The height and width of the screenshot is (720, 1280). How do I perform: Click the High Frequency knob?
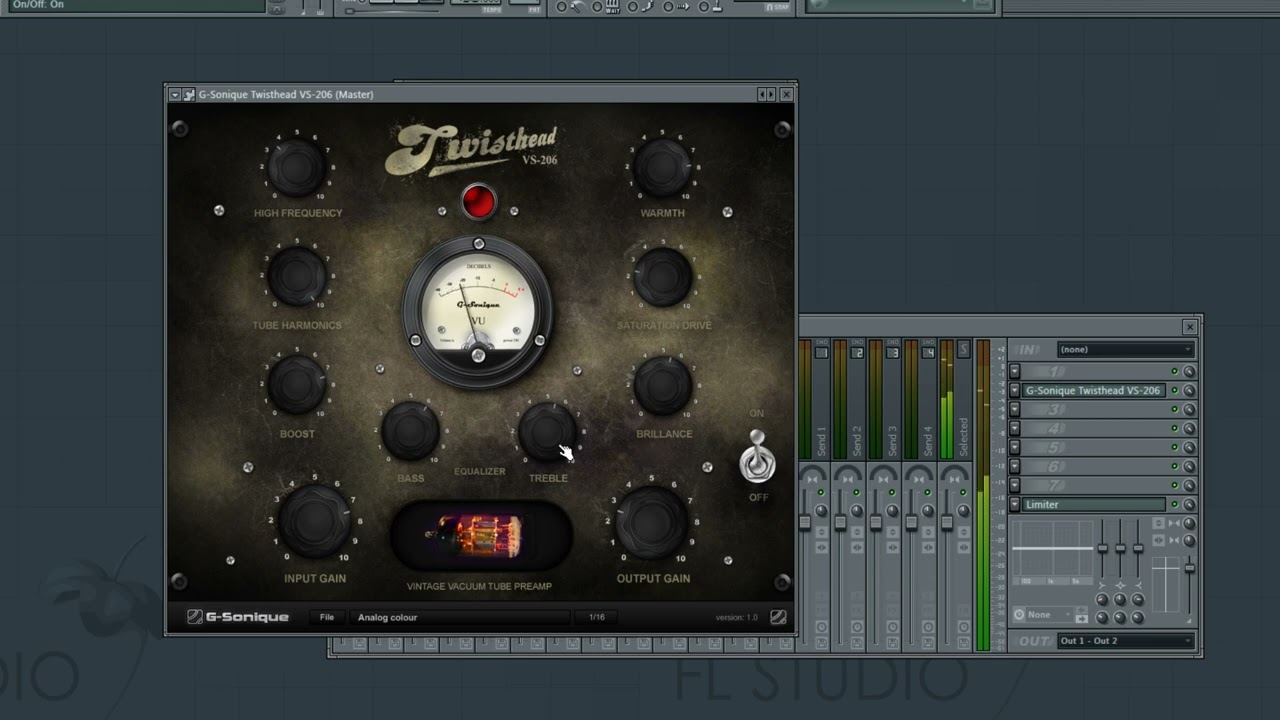(x=297, y=167)
